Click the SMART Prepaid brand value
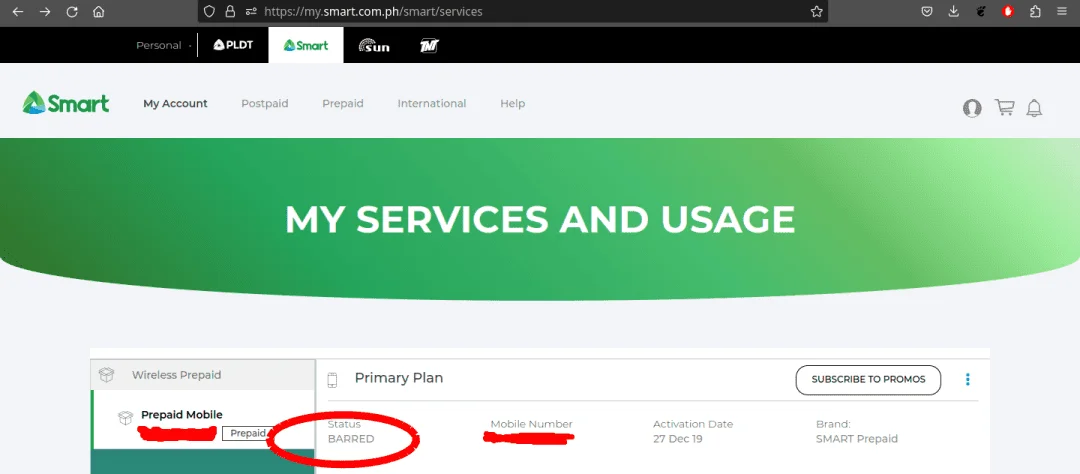Viewport: 1080px width, 474px height. click(x=857, y=439)
